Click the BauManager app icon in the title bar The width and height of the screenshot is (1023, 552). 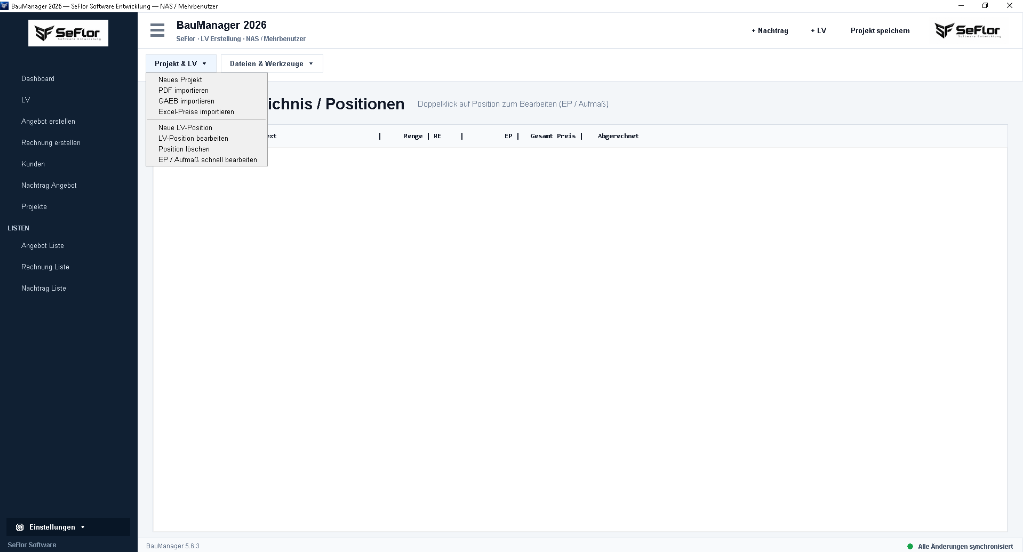click(x=5, y=6)
